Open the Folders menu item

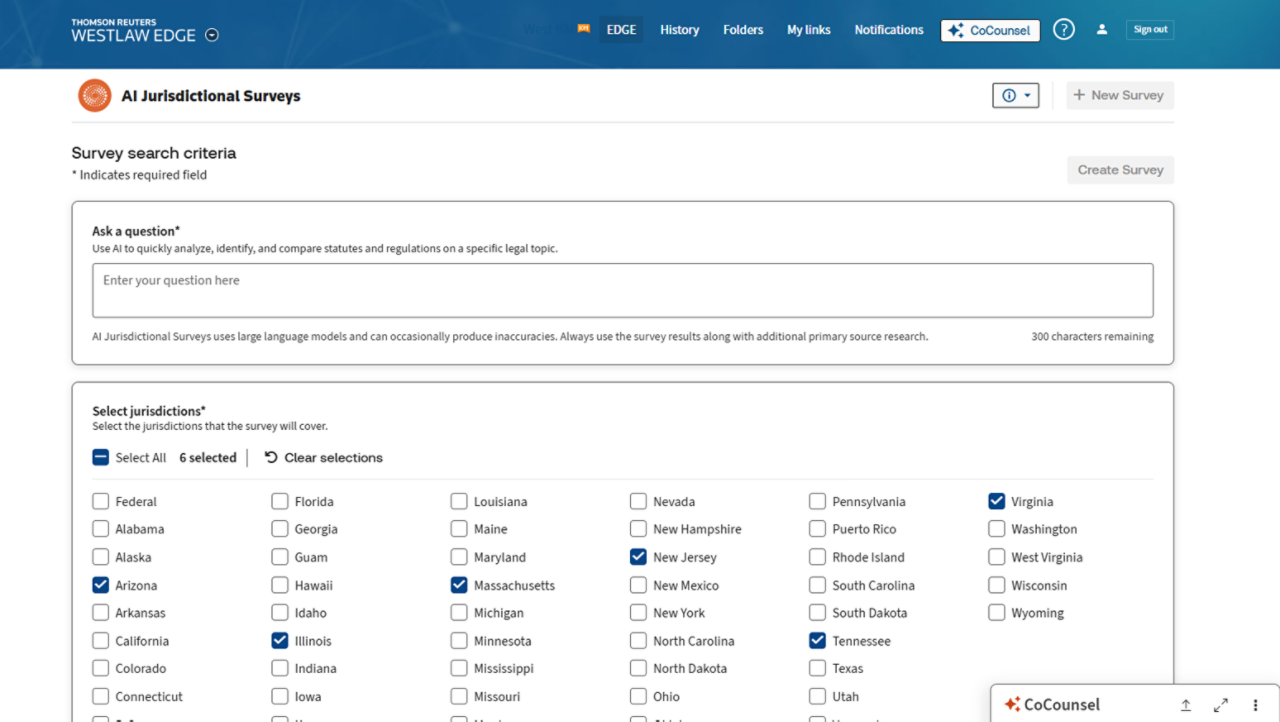(x=743, y=30)
